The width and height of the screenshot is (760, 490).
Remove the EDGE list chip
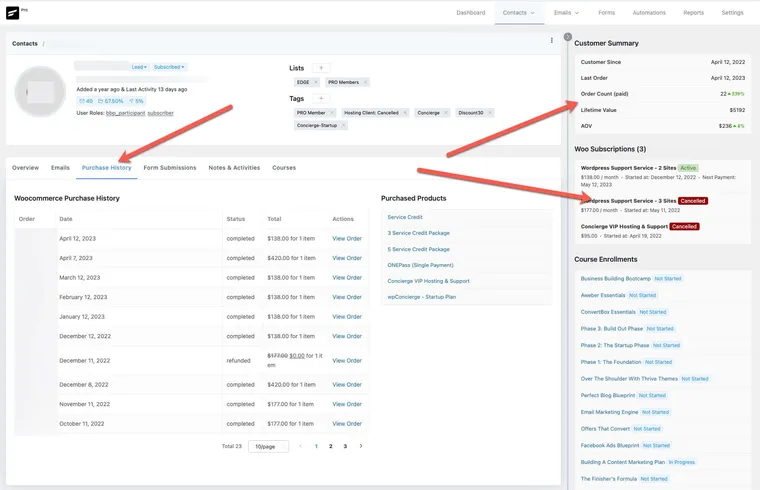point(316,82)
